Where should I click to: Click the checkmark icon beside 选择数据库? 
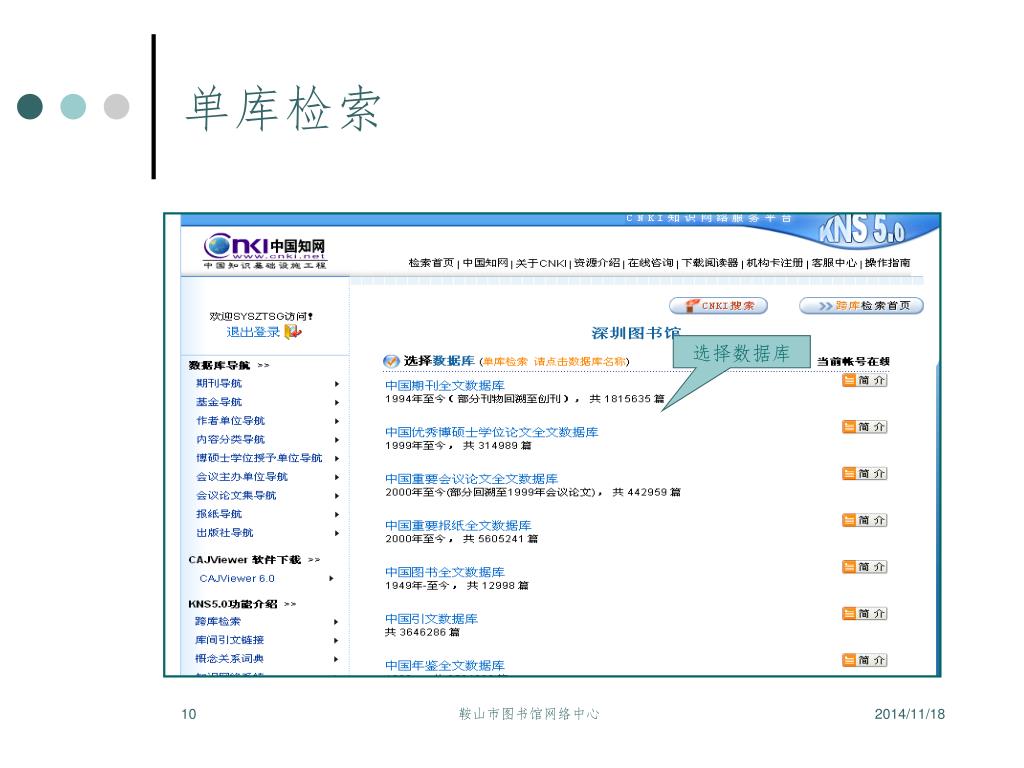click(391, 361)
